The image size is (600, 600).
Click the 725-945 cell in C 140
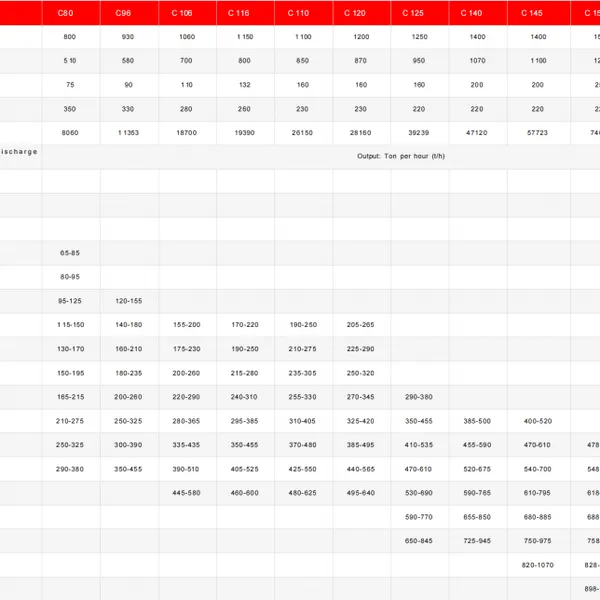coord(477,541)
